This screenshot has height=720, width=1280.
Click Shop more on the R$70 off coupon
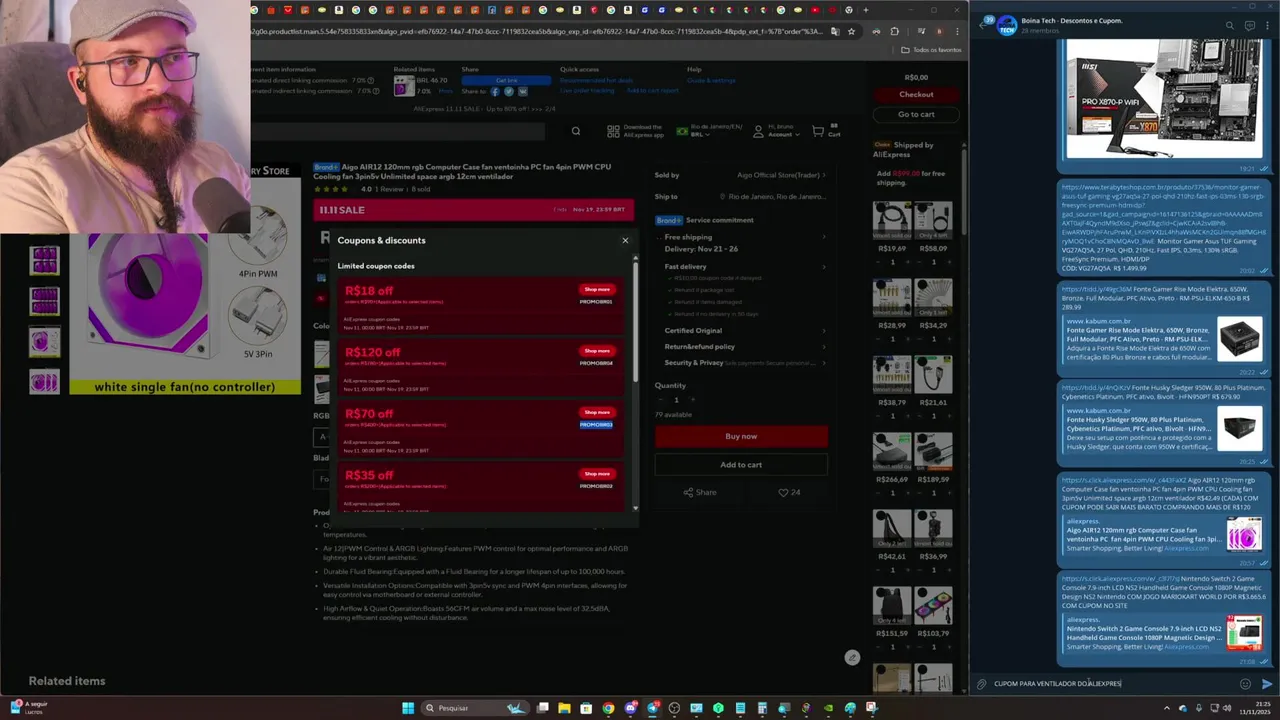click(x=597, y=412)
